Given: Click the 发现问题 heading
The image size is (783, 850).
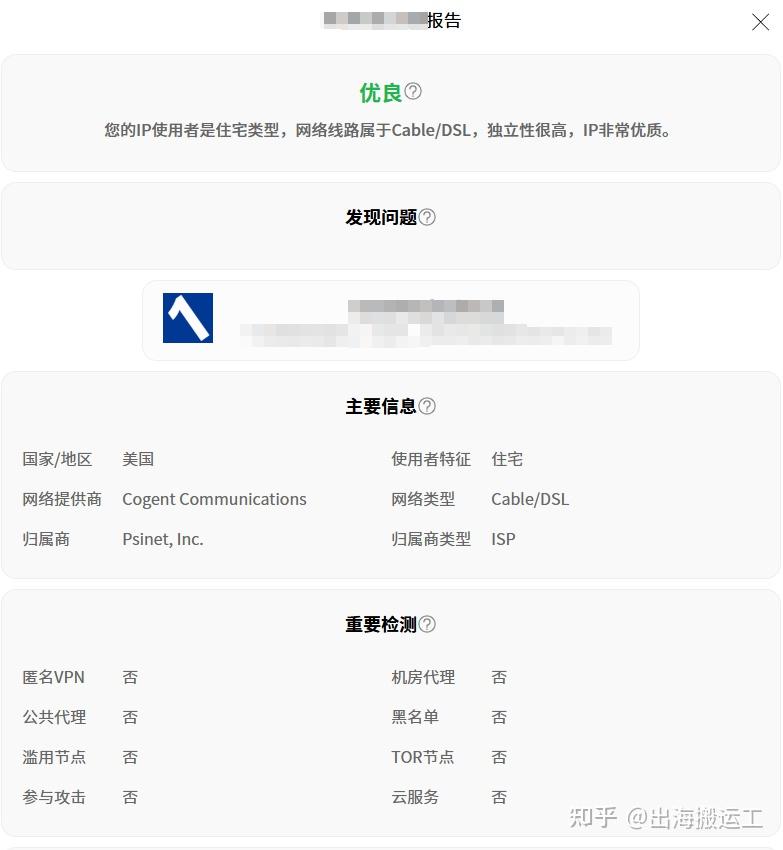Looking at the screenshot, I should click(x=381, y=217).
